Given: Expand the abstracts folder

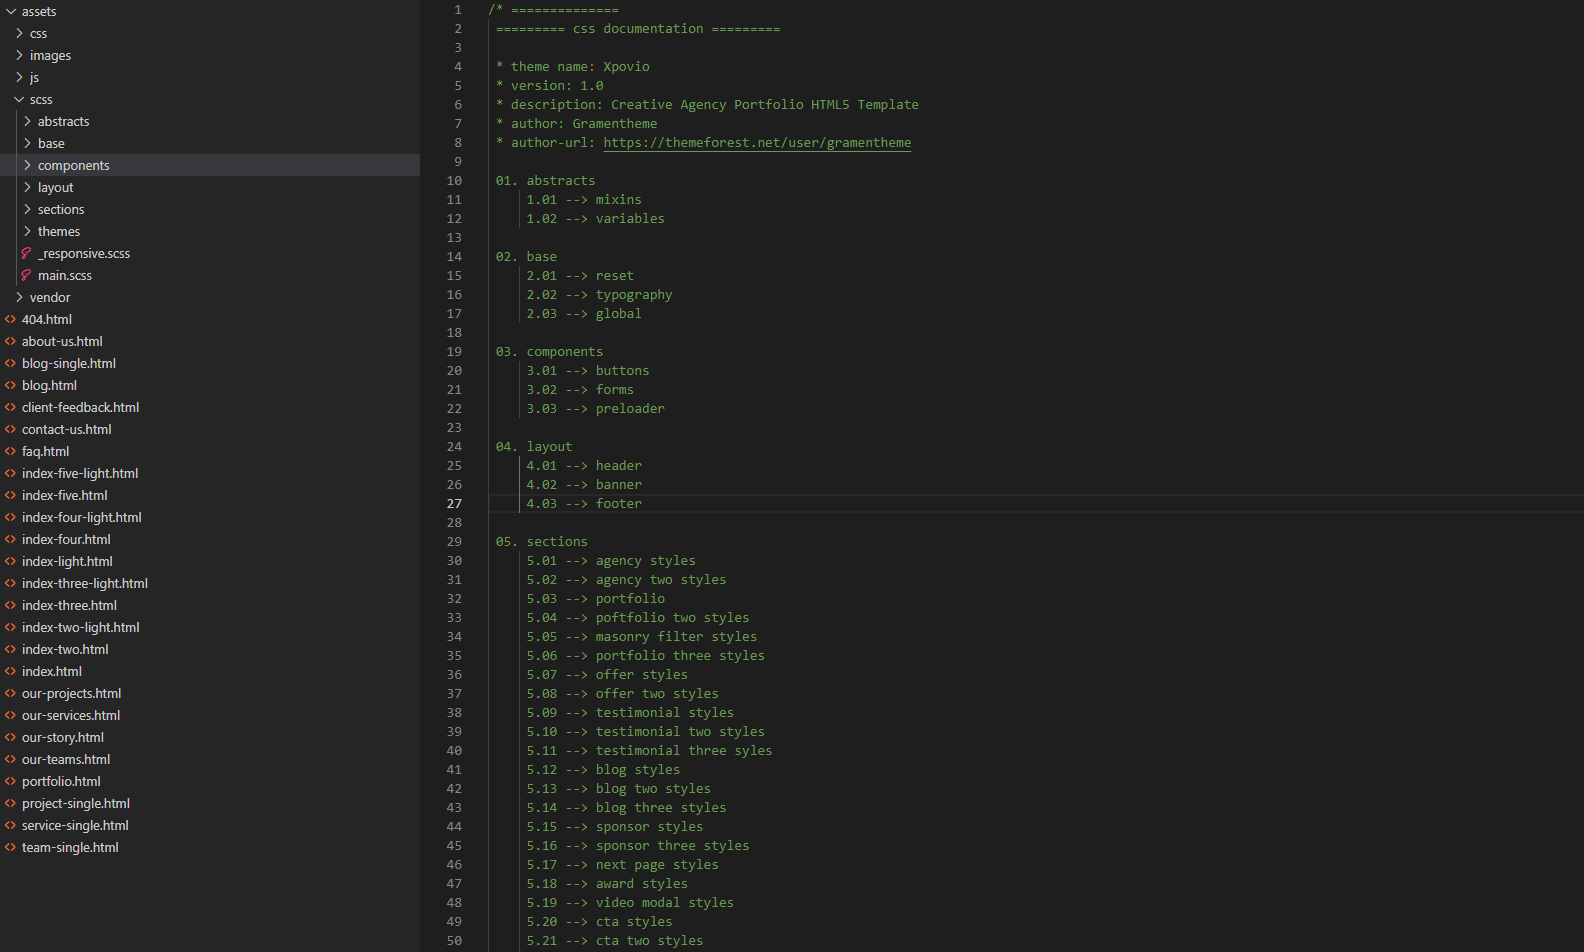Looking at the screenshot, I should (63, 122).
